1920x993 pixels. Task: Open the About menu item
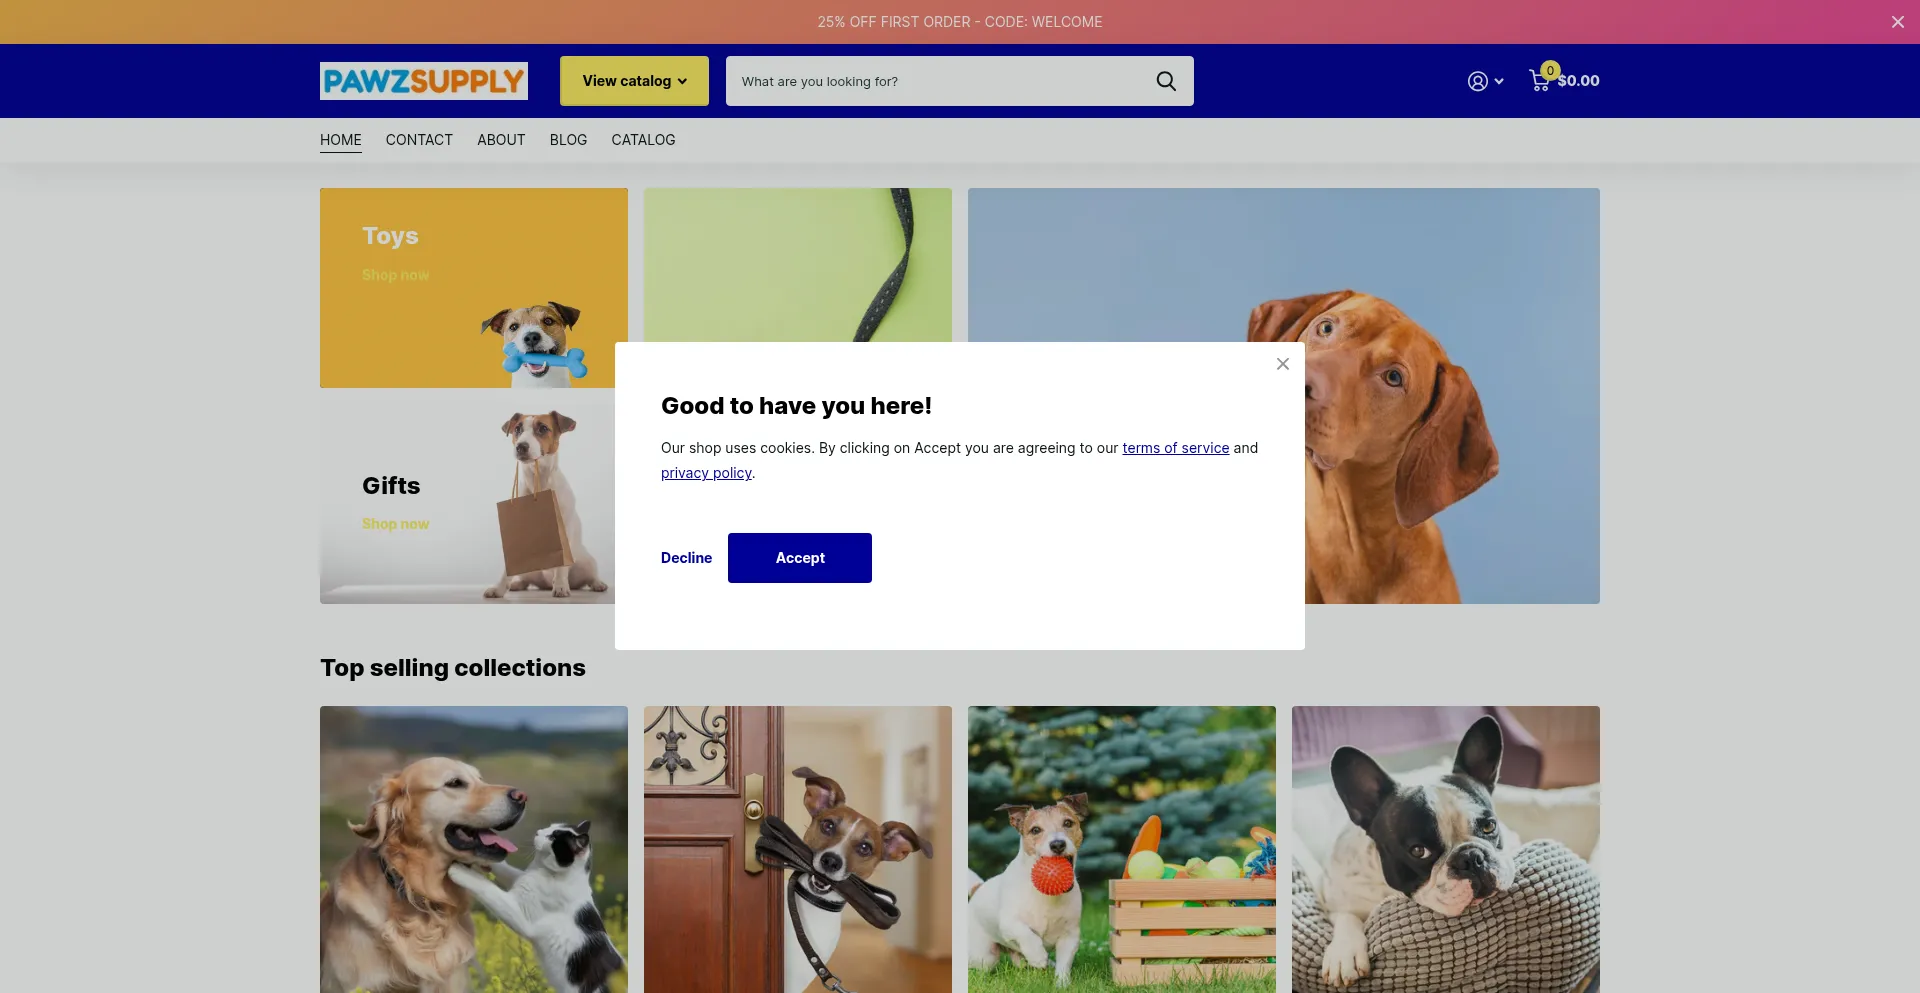501,140
